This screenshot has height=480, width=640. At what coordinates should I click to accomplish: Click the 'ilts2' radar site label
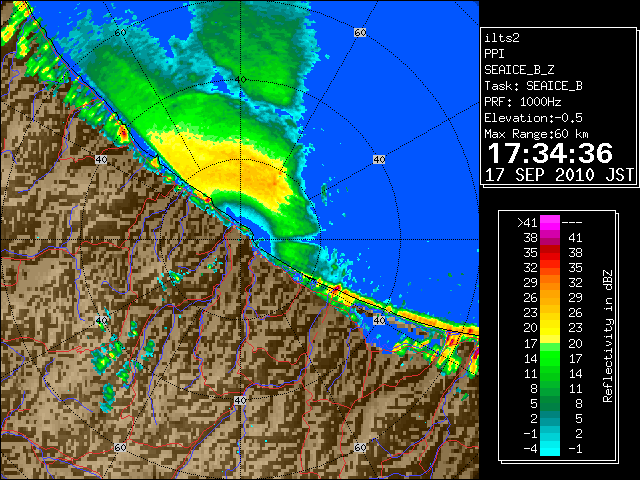pos(502,38)
